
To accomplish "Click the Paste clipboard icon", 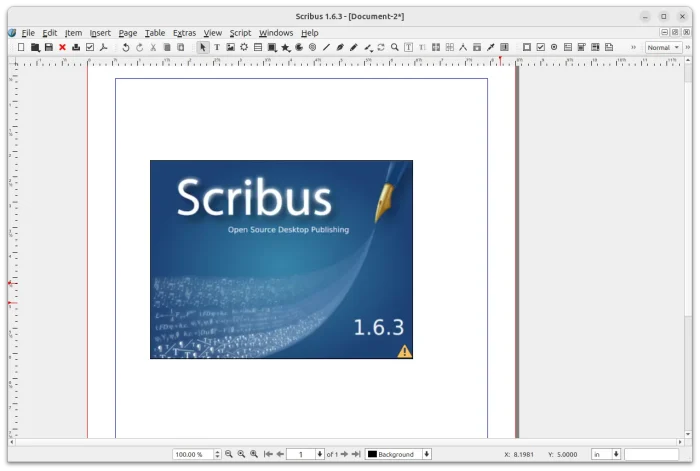I will pos(181,47).
